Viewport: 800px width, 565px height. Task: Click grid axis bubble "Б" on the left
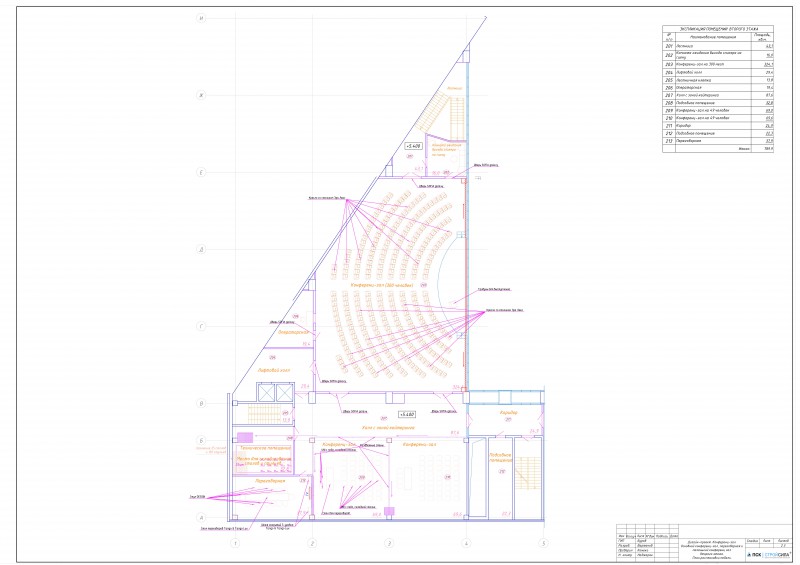coord(201,440)
